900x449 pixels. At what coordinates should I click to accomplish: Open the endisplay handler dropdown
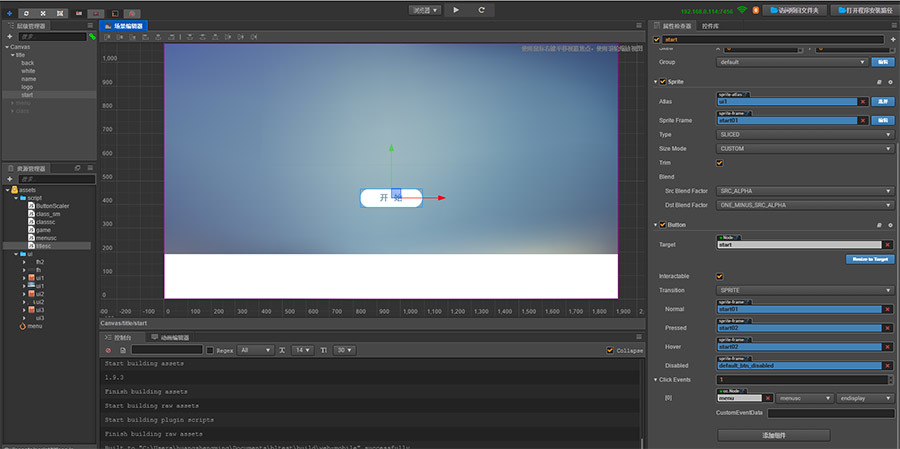click(866, 398)
